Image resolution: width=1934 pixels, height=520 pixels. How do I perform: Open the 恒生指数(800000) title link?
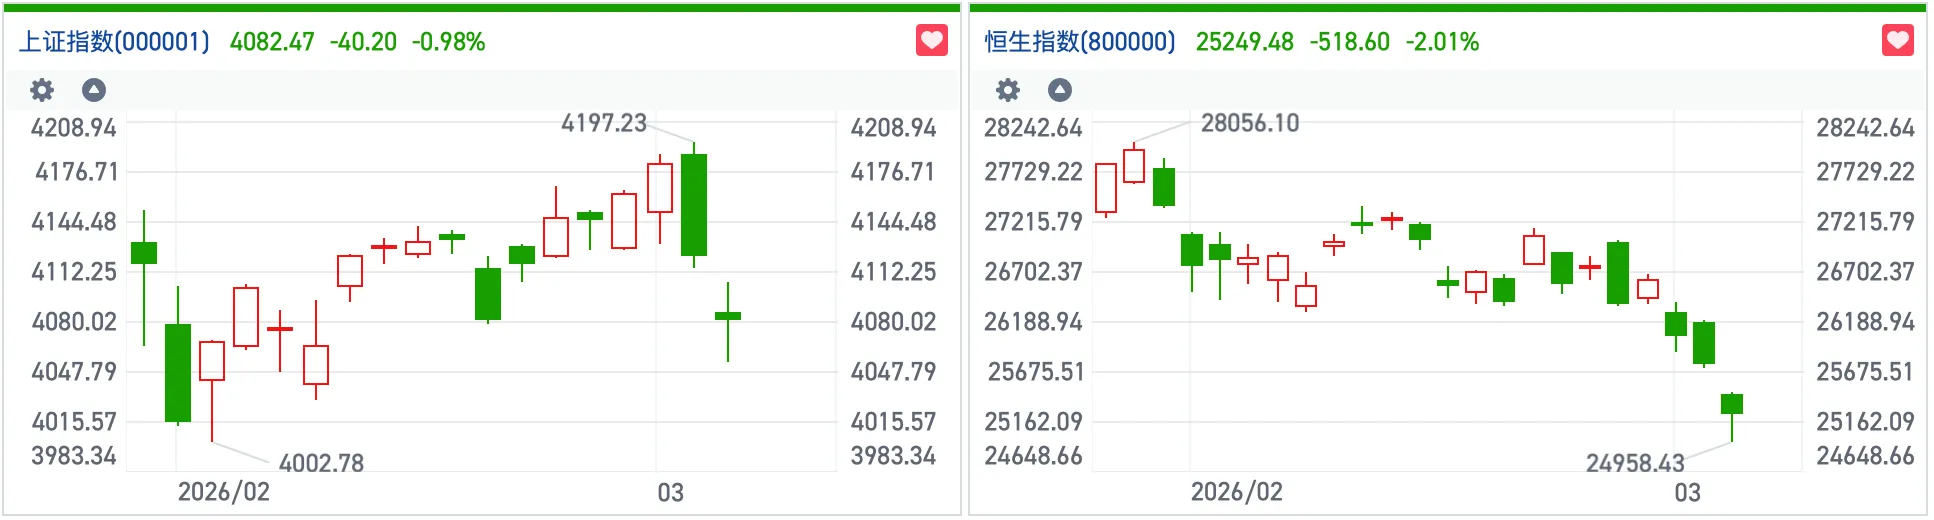point(1080,42)
